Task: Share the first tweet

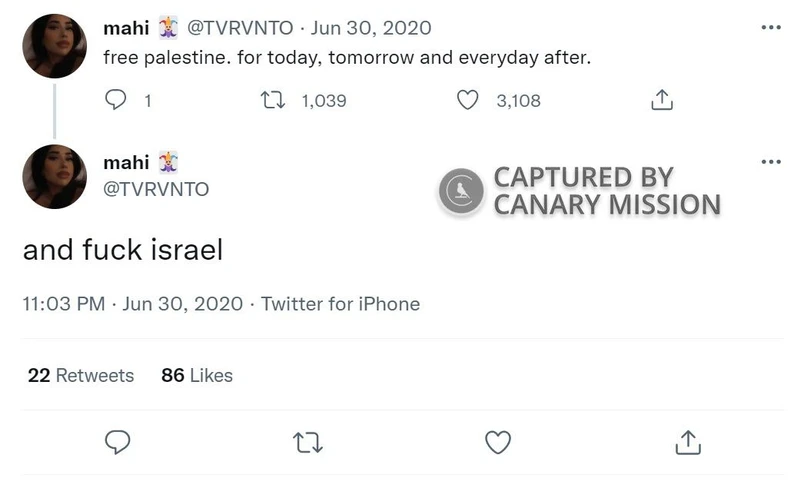Action: (x=661, y=100)
